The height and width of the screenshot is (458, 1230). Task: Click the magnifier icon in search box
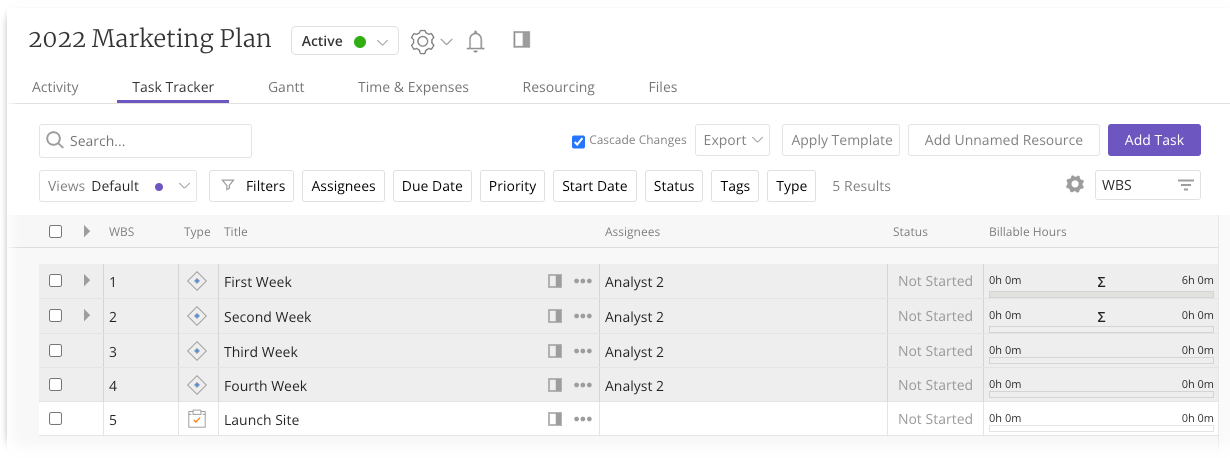tap(55, 140)
